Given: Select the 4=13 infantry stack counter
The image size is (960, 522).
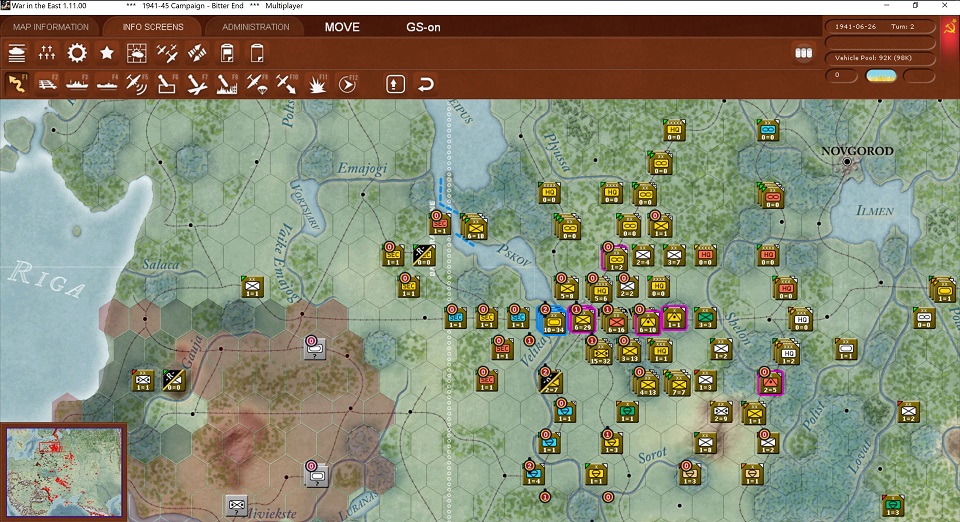Looking at the screenshot, I should (647, 384).
